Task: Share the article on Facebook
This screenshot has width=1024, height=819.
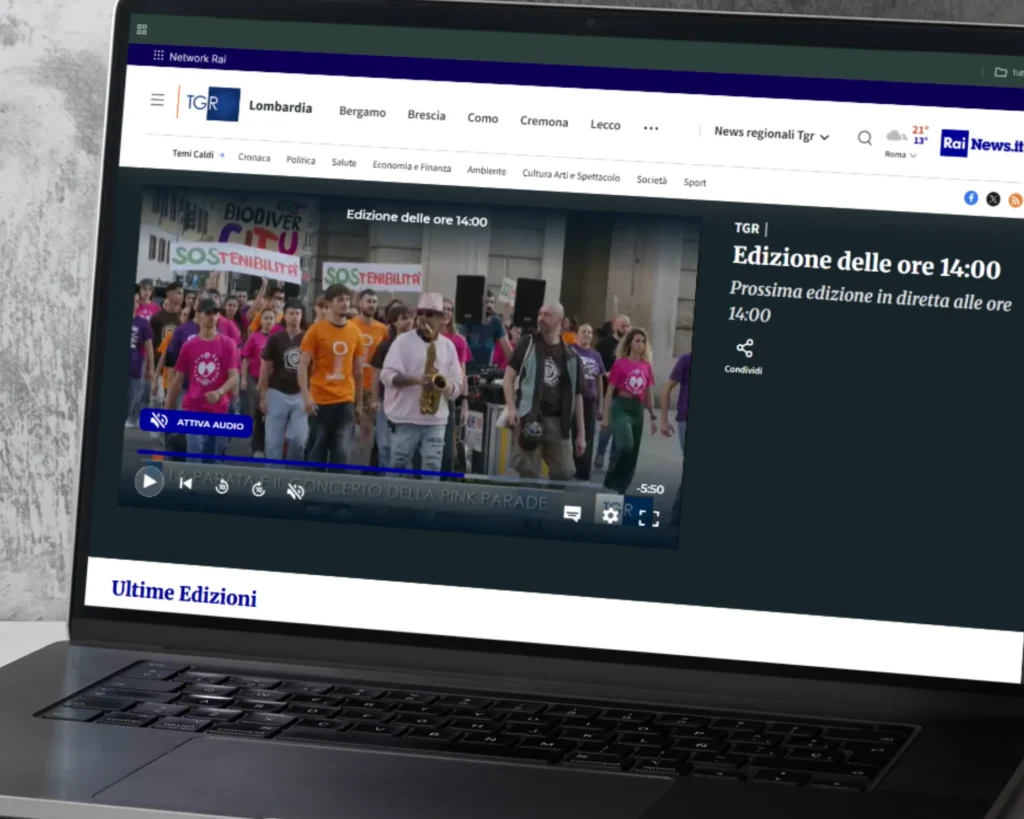Action: (x=970, y=198)
